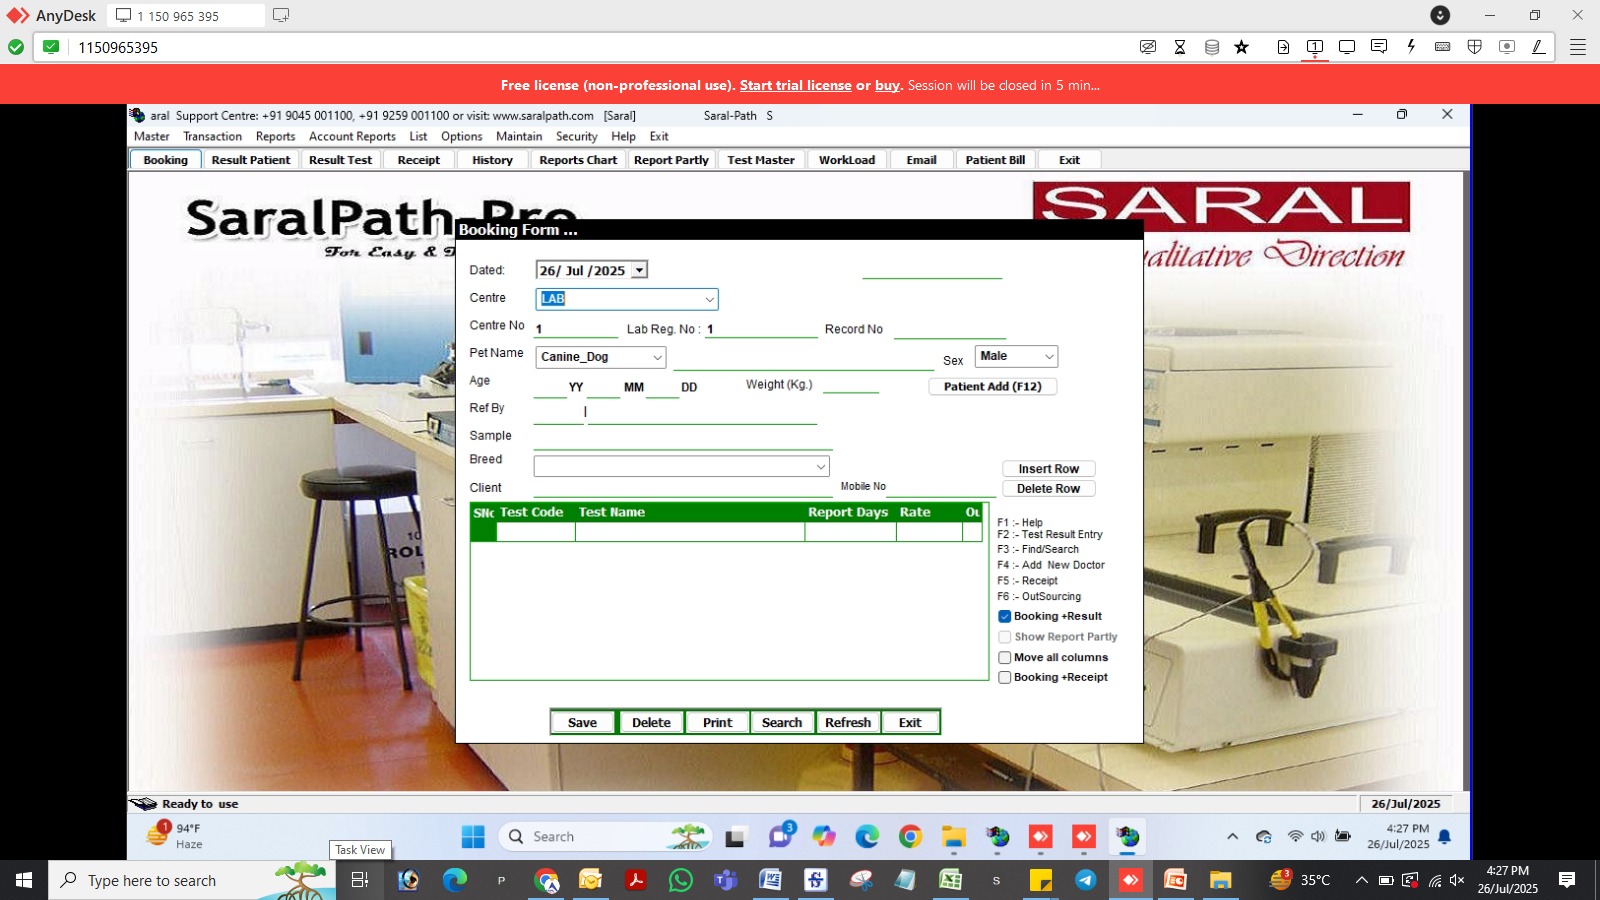Open the AnyDesk hamburger main menu
The height and width of the screenshot is (900, 1600).
[1578, 47]
